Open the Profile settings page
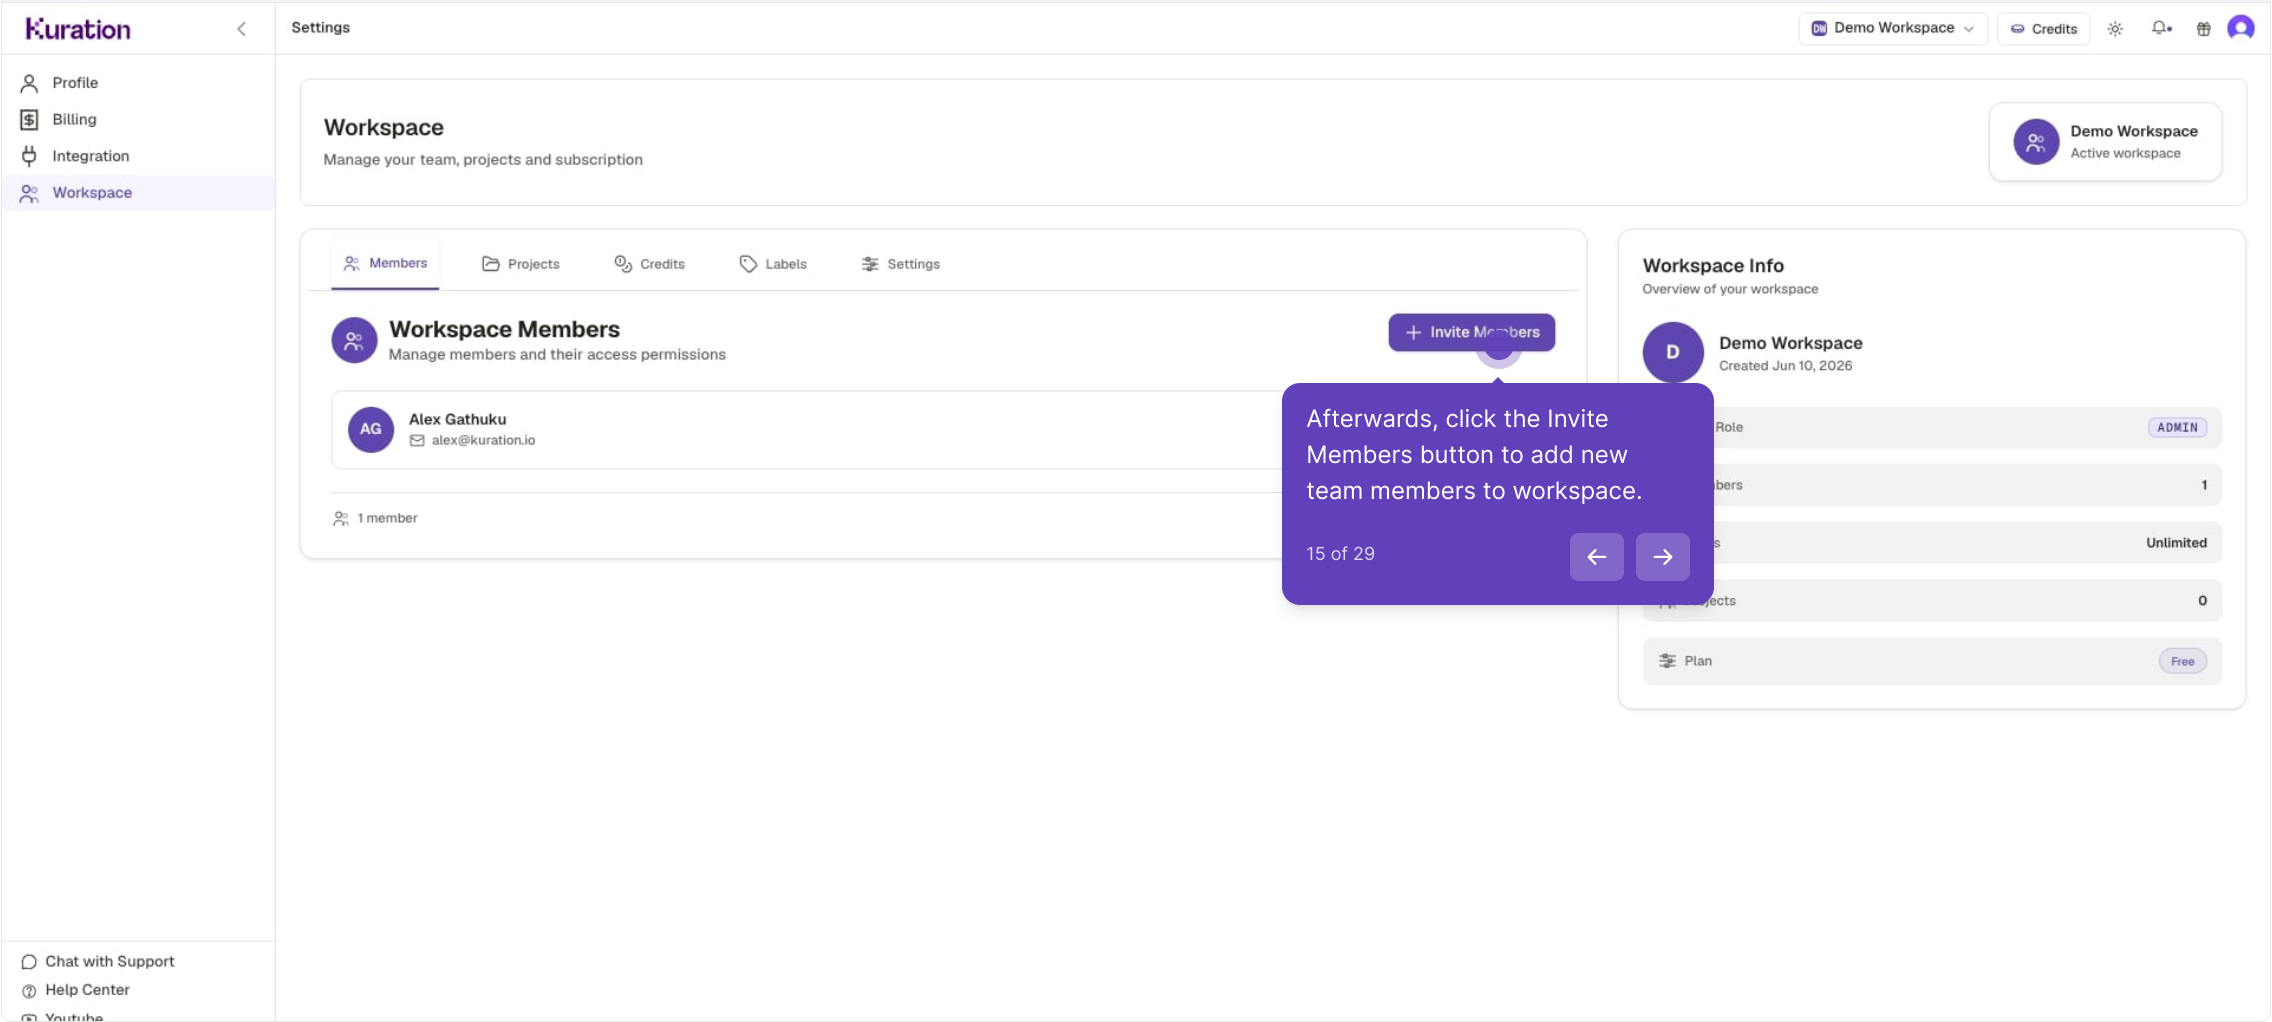Image resolution: width=2272 pixels, height=1022 pixels. pyautogui.click(x=138, y=83)
